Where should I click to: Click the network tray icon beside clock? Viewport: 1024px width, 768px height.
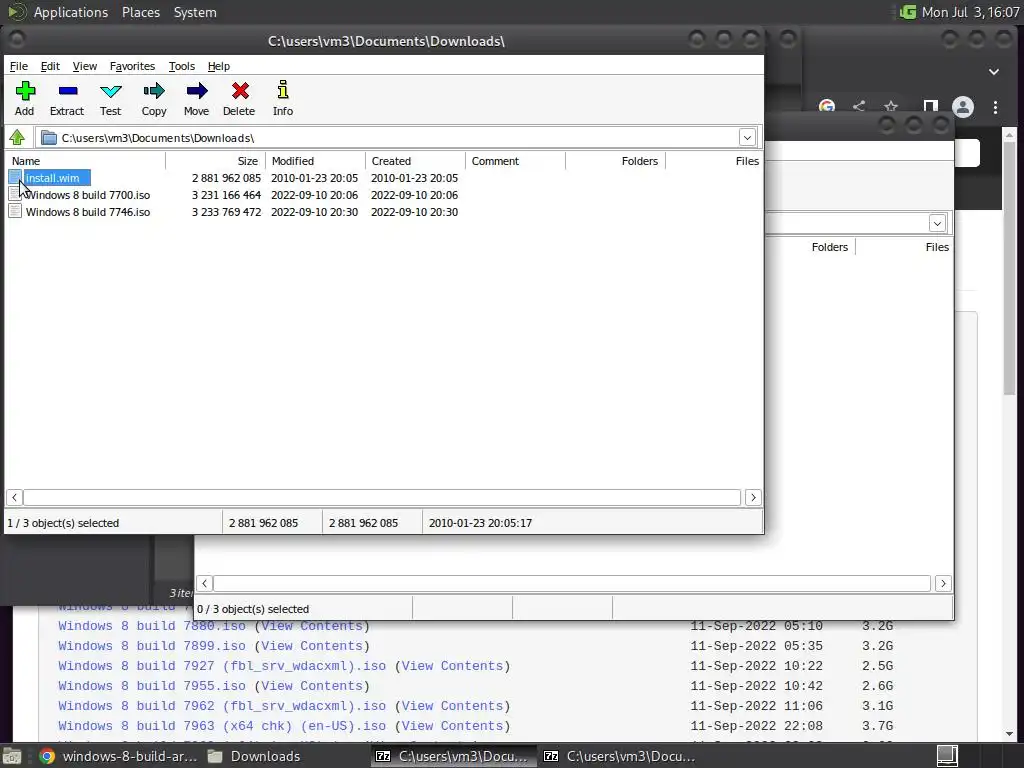point(907,12)
